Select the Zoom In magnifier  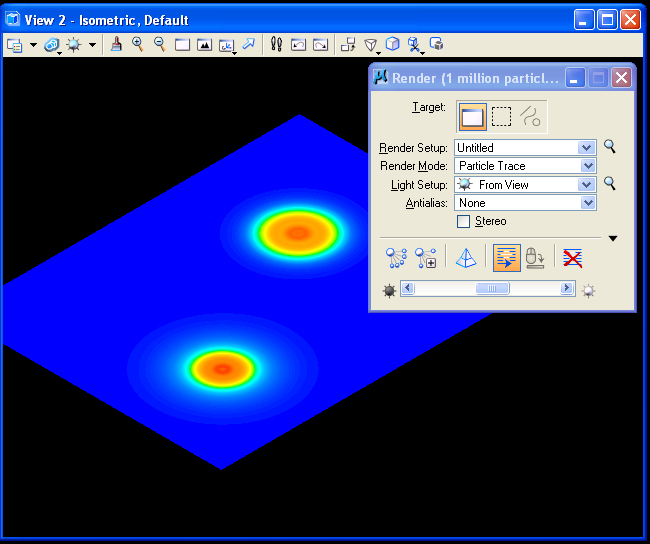138,44
